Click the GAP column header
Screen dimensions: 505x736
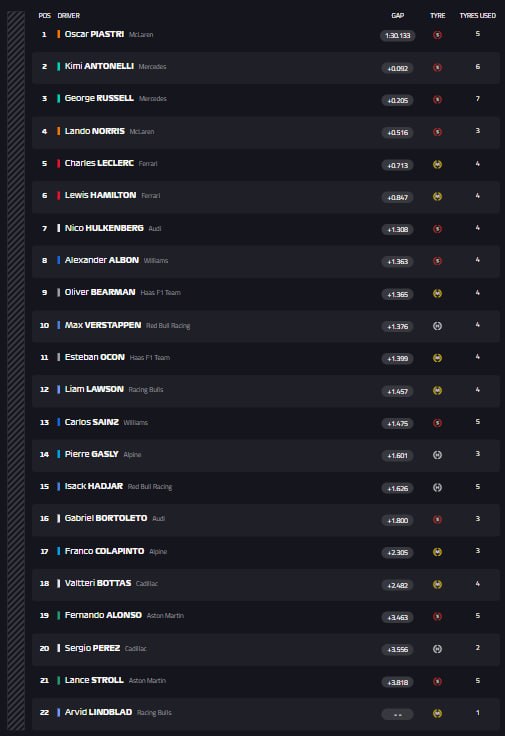pyautogui.click(x=398, y=15)
